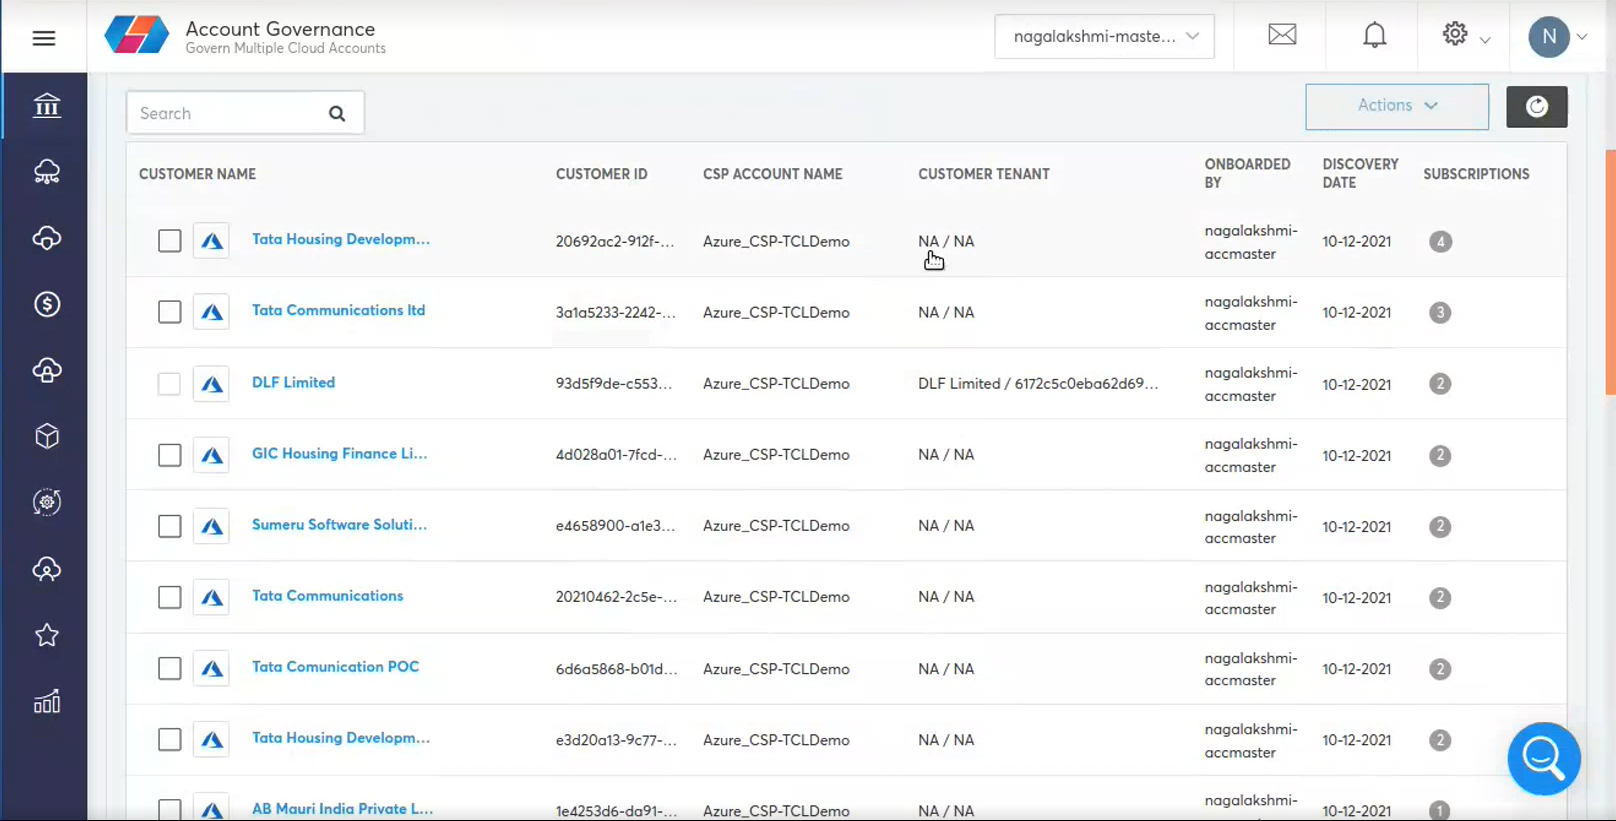Open the dollar cost icon in sidebar
Image resolution: width=1616 pixels, height=821 pixels.
pos(47,304)
